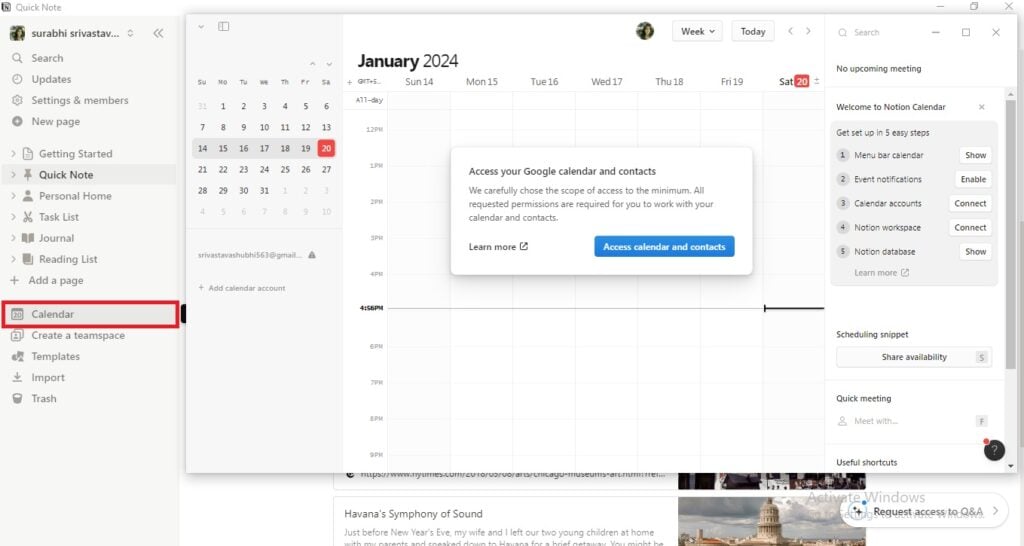This screenshot has height=546, width=1024.
Task: Click the Sat 20 column header
Action: [x=793, y=82]
